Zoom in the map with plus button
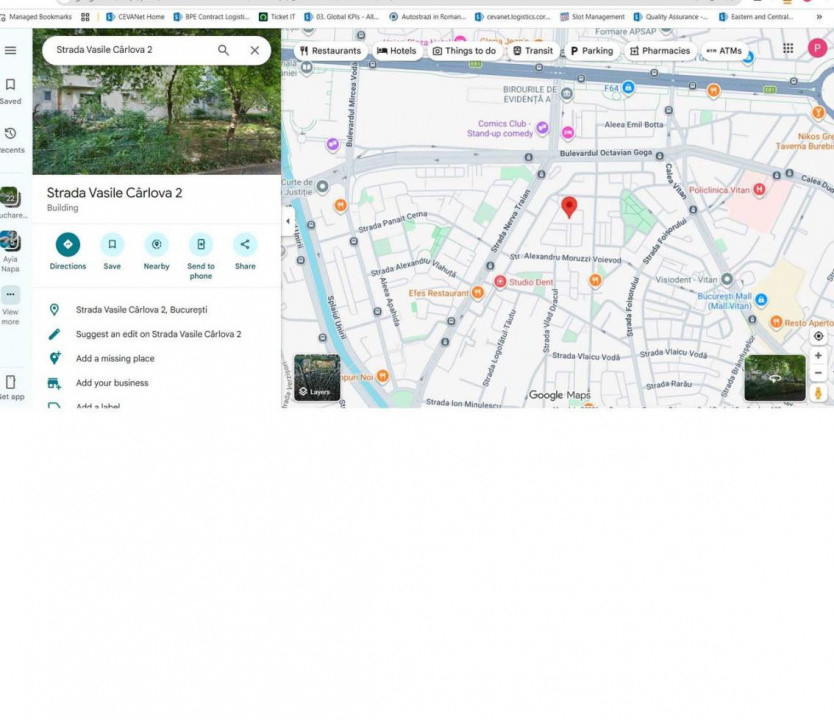 (x=818, y=356)
